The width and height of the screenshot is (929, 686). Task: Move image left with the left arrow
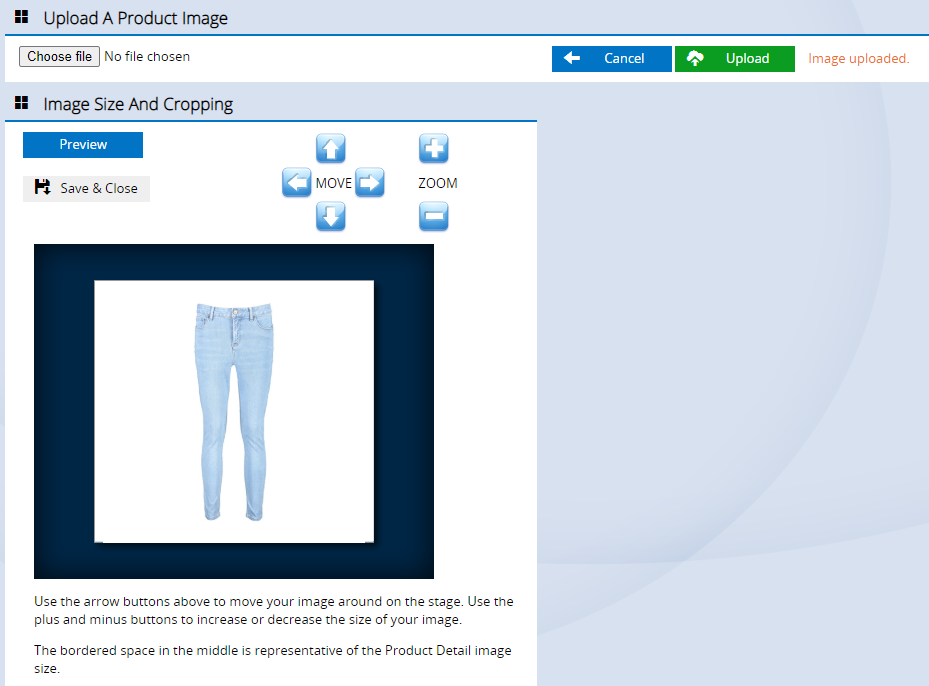297,182
